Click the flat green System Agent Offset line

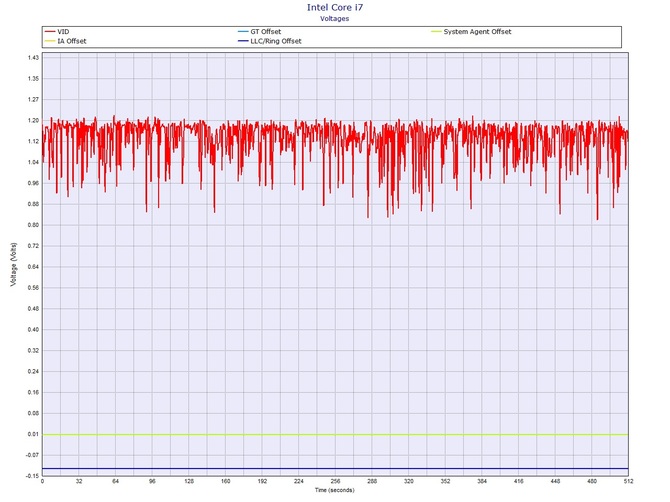(x=335, y=435)
